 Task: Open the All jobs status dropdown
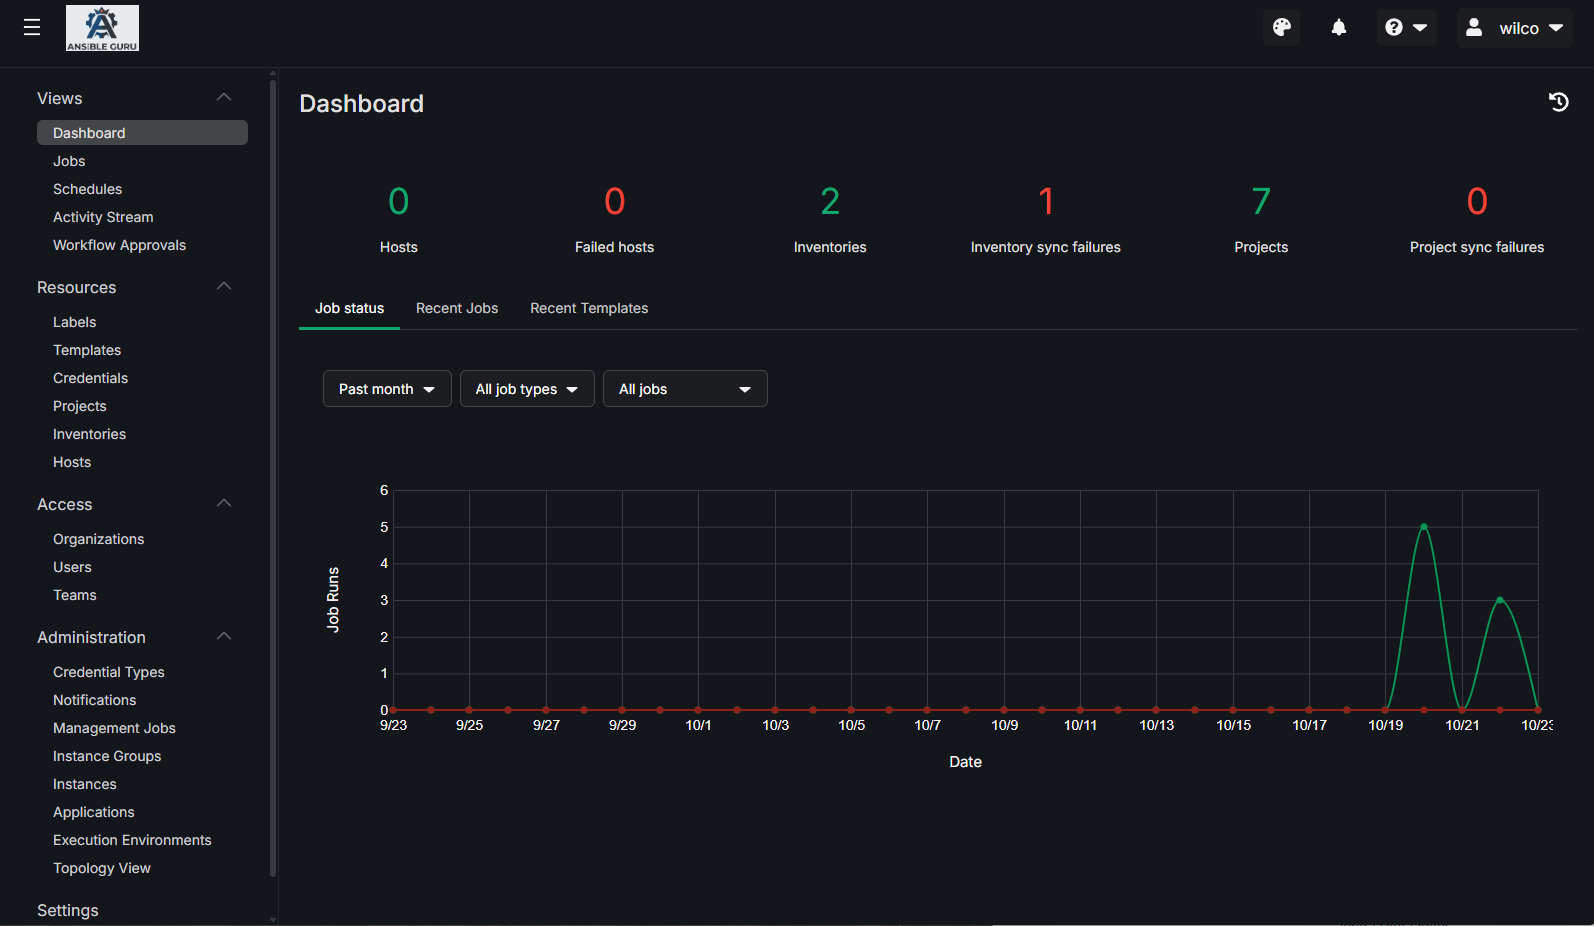click(685, 389)
